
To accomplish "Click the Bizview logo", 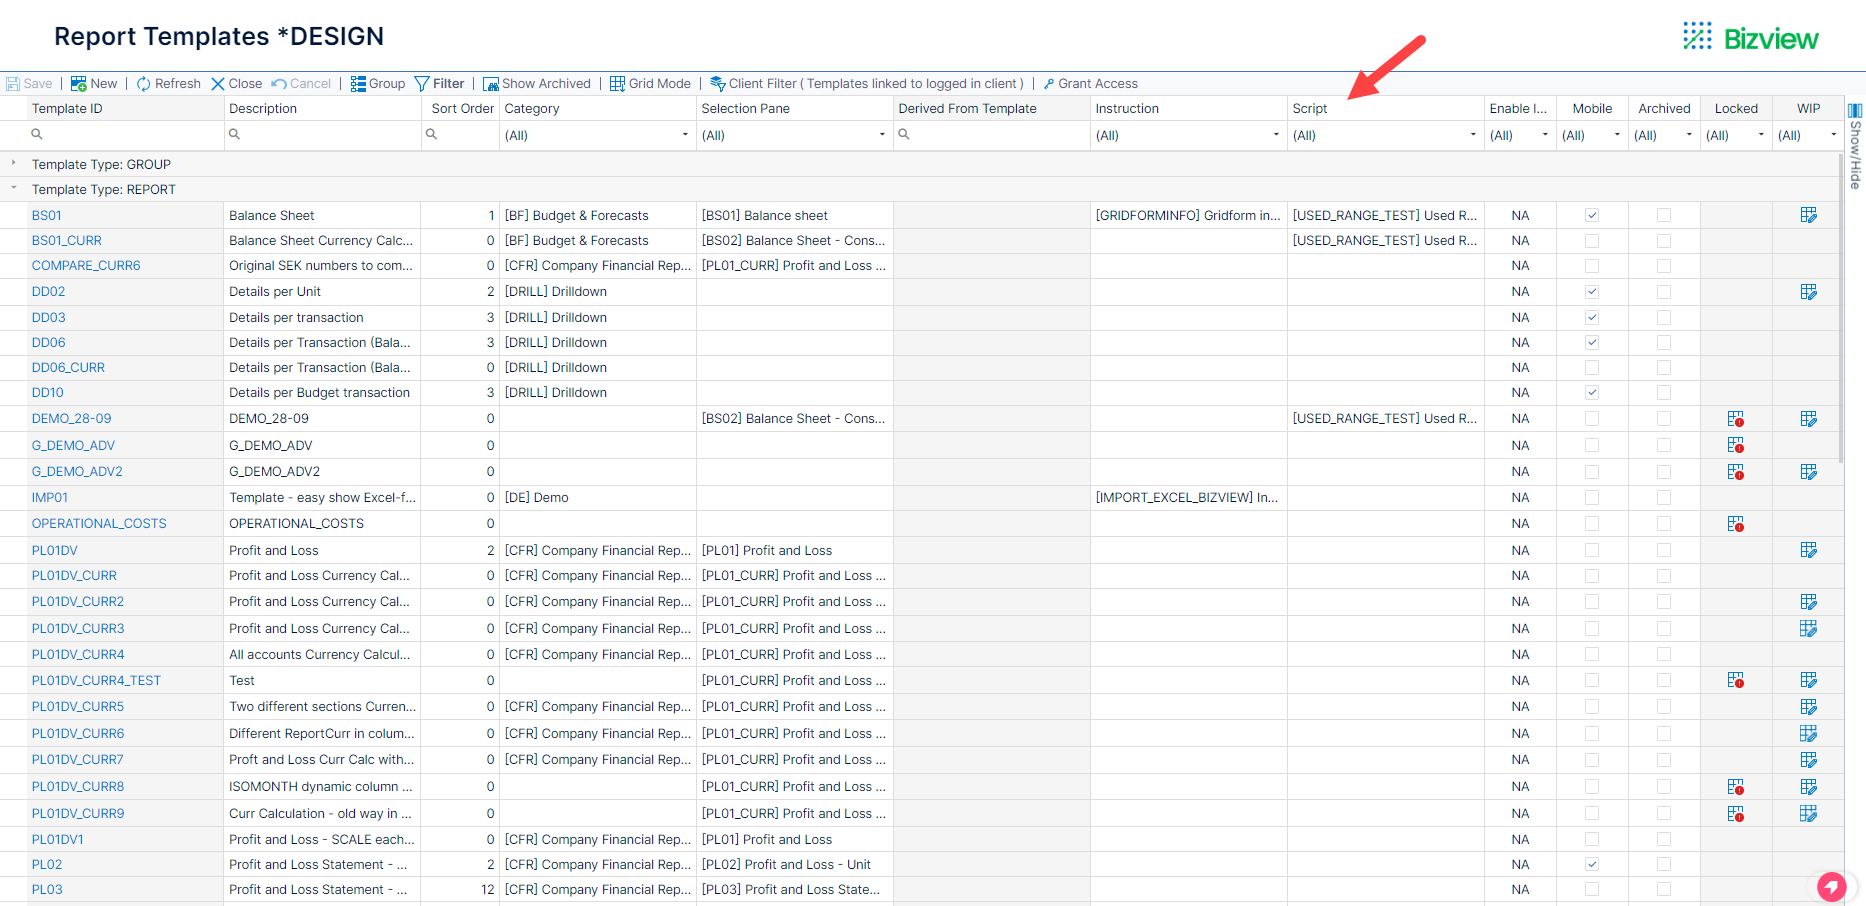I will point(1751,37).
